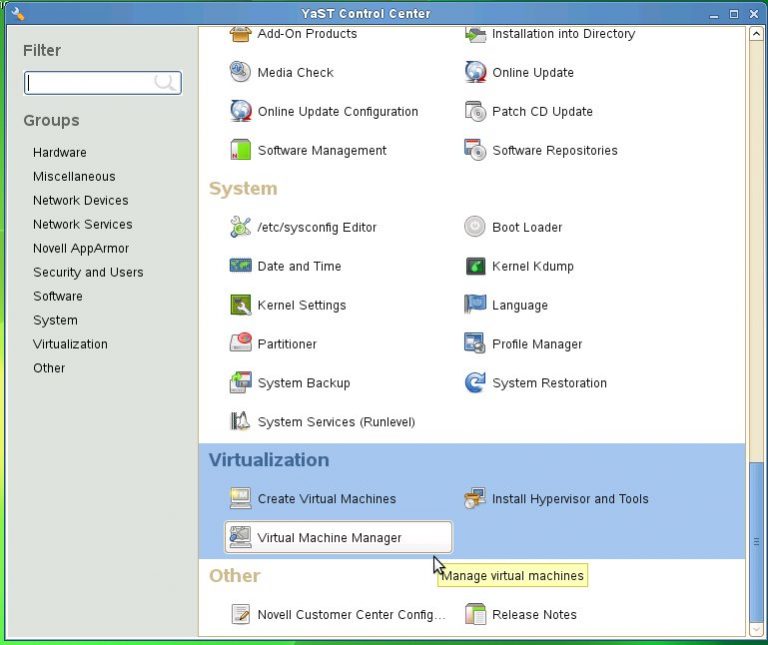The image size is (768, 645).
Task: Launch Install Hypervisor and Tools
Action: [x=570, y=499]
